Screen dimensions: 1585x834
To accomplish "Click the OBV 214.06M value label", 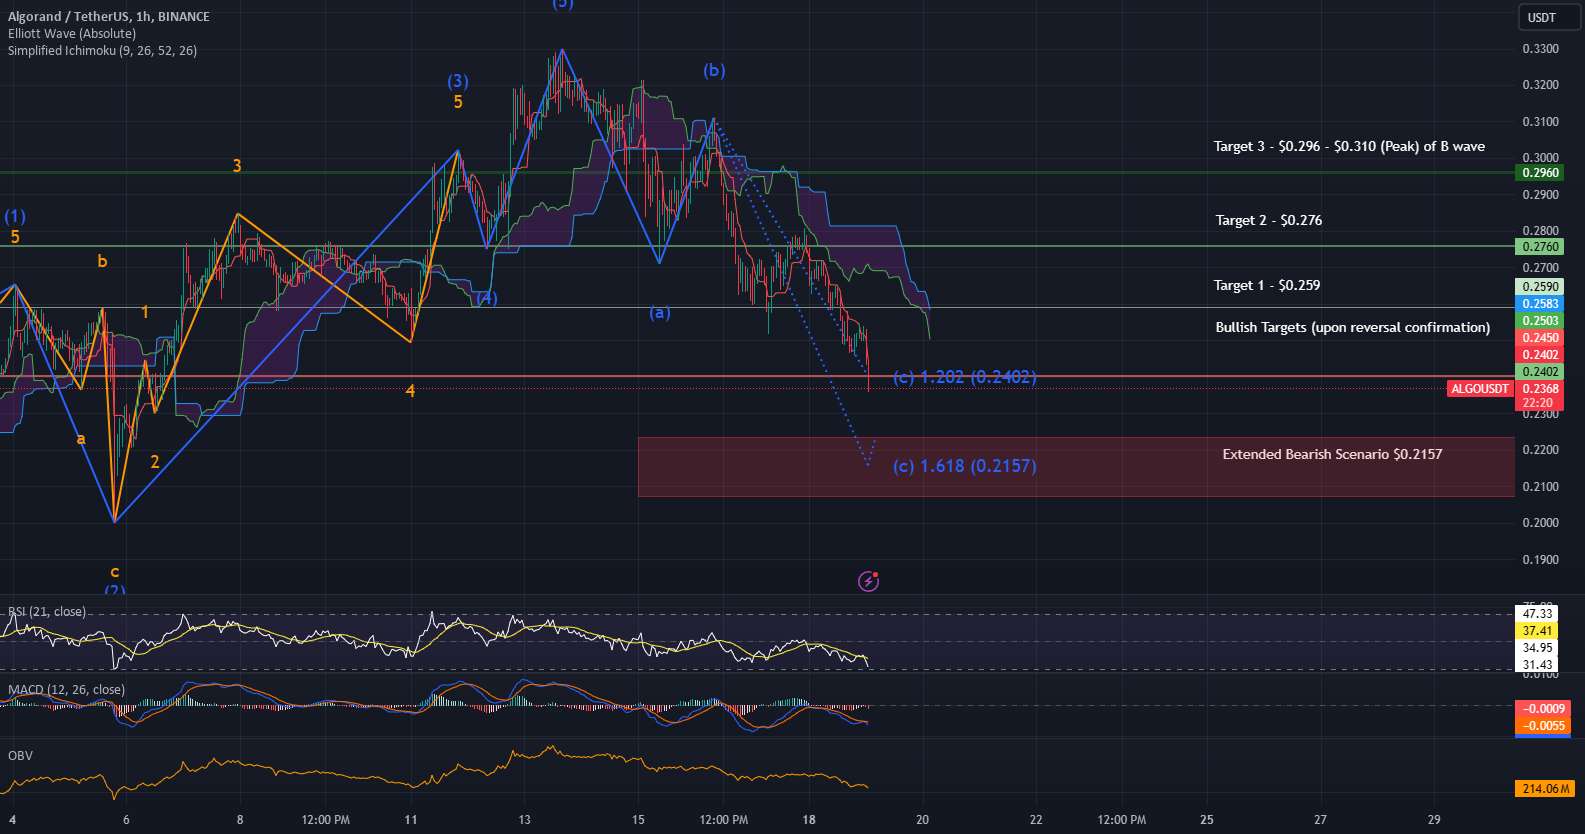I will 1546,789.
